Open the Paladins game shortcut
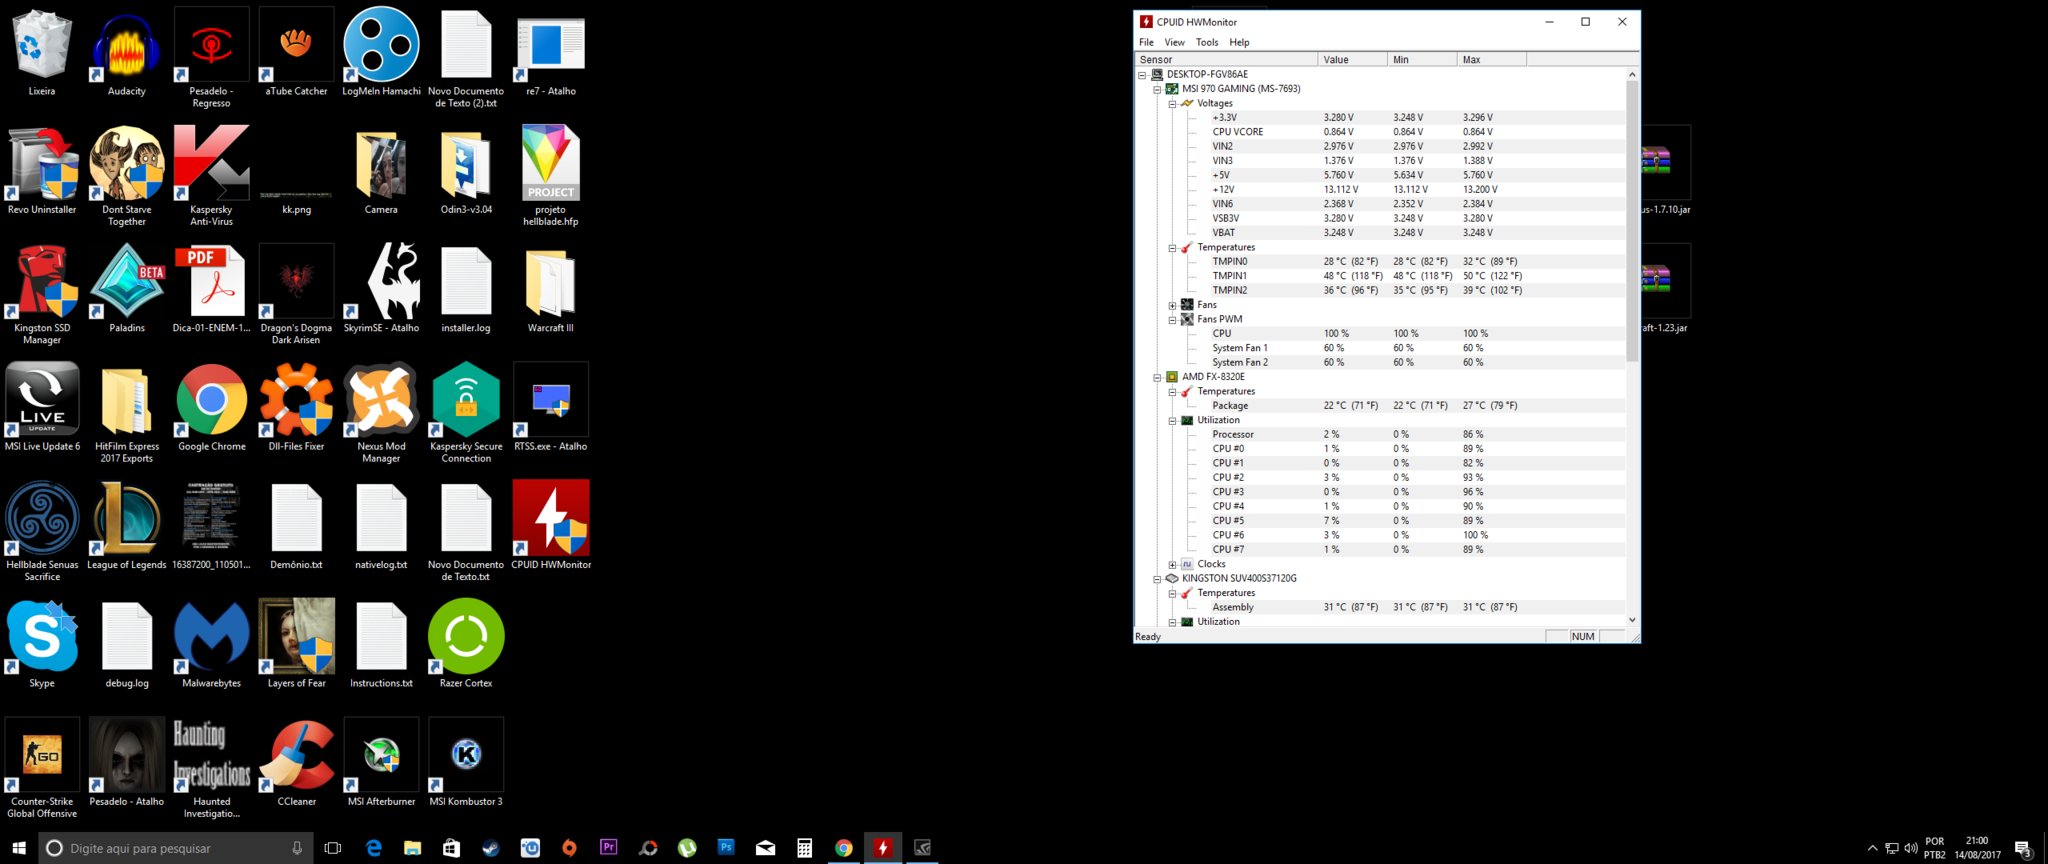 click(127, 289)
